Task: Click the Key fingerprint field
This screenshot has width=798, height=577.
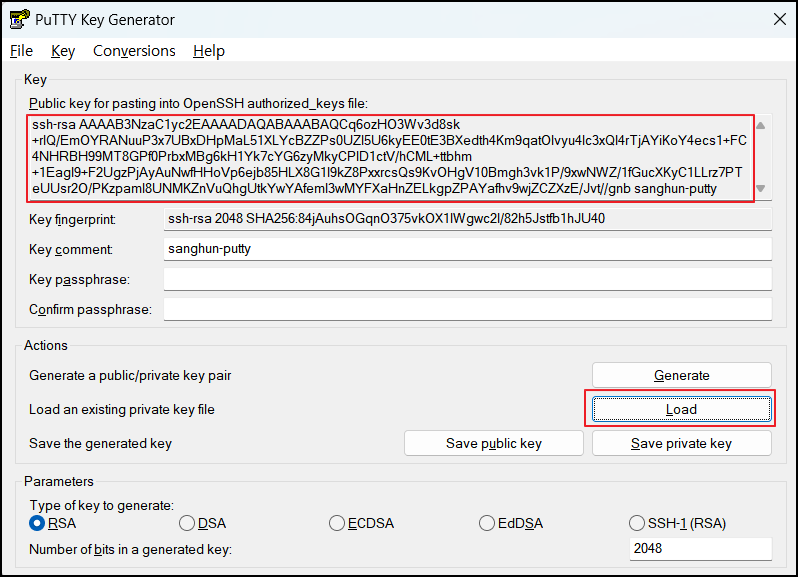Action: click(468, 219)
